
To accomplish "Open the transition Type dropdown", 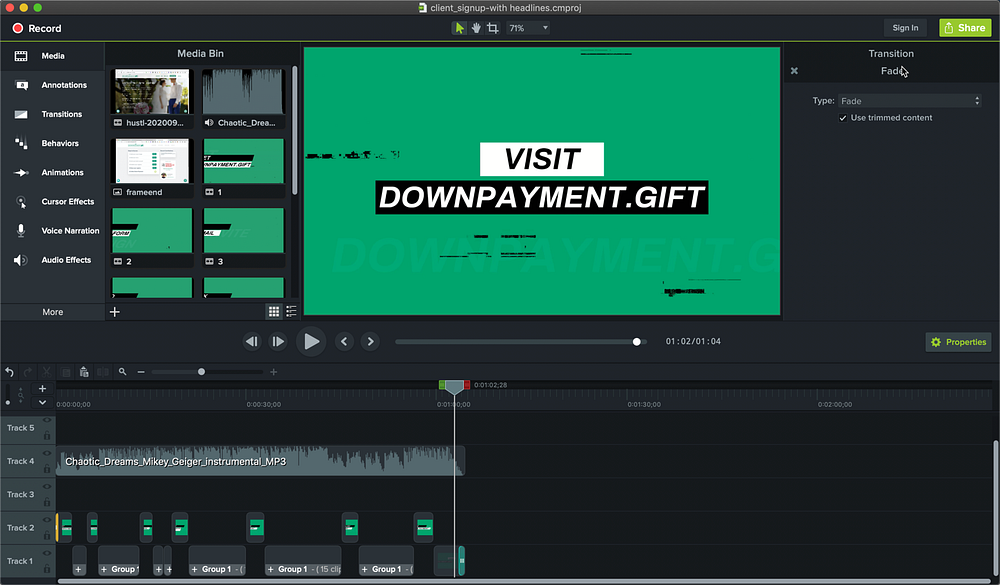I will point(909,101).
